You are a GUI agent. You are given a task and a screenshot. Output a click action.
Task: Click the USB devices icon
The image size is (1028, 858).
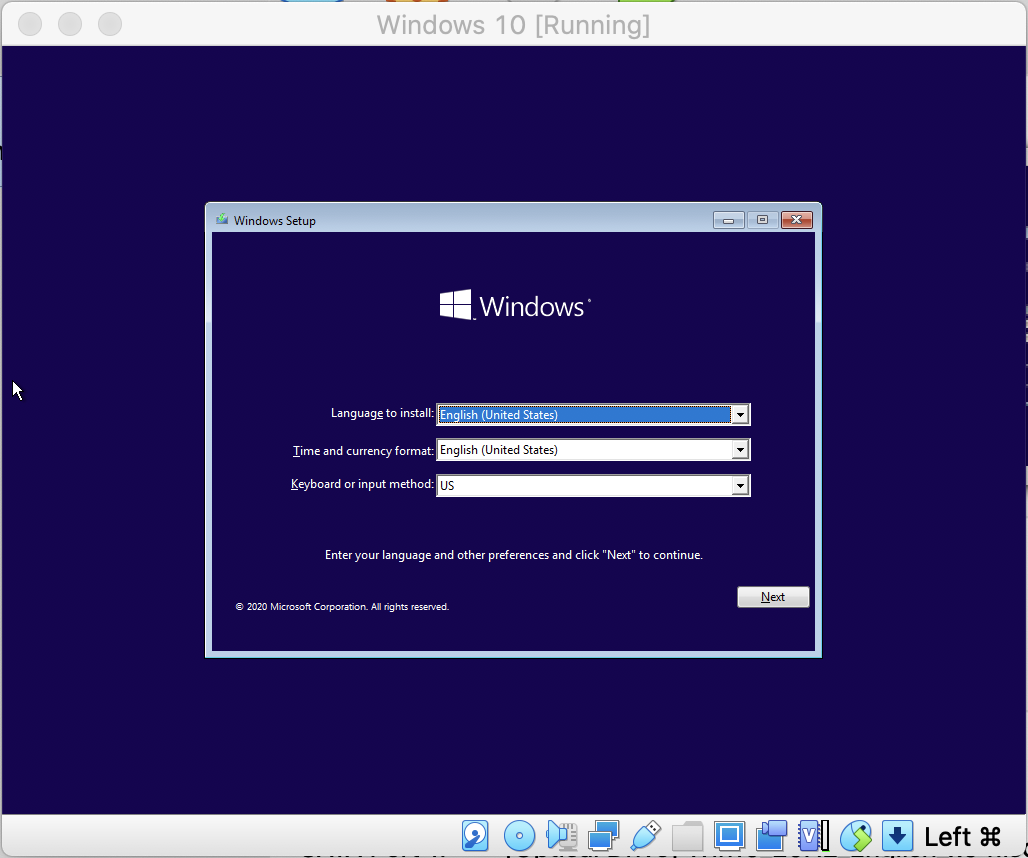pos(646,836)
